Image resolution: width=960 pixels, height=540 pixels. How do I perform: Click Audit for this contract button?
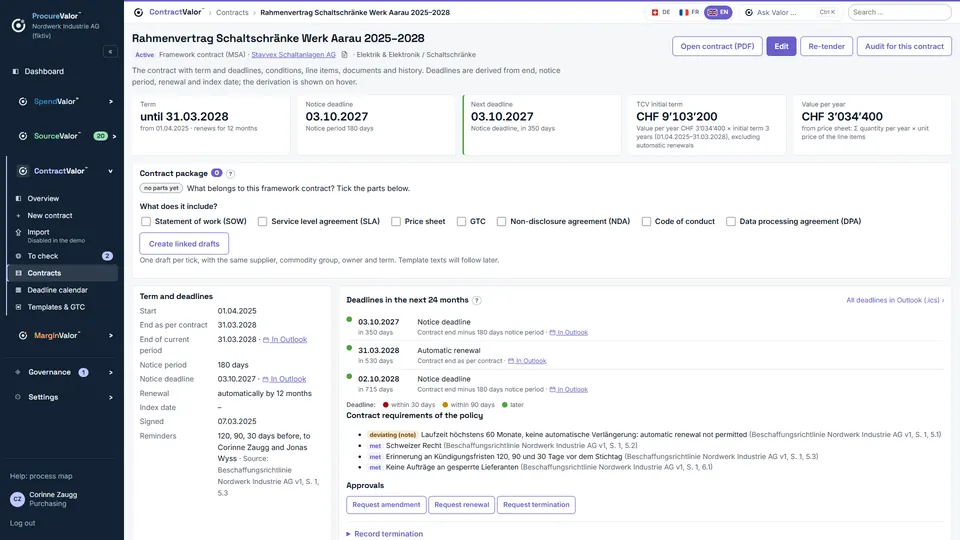pyautogui.click(x=904, y=47)
